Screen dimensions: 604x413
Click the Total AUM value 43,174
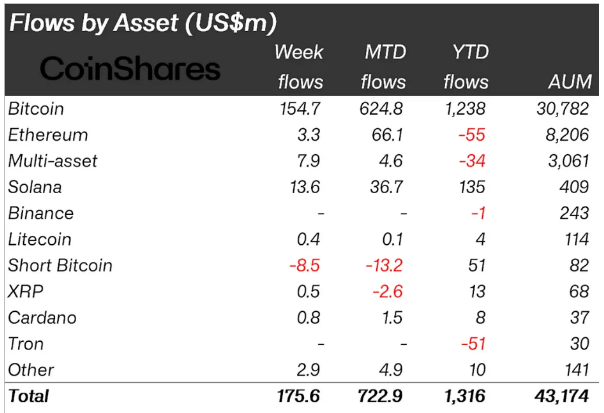pos(559,396)
